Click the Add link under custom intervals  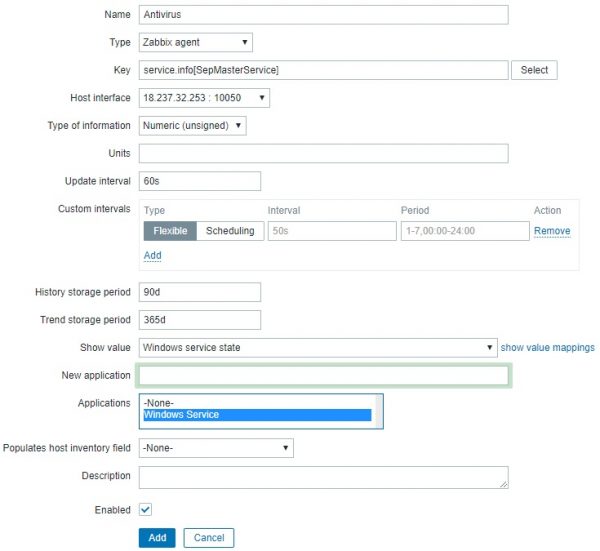(x=152, y=256)
